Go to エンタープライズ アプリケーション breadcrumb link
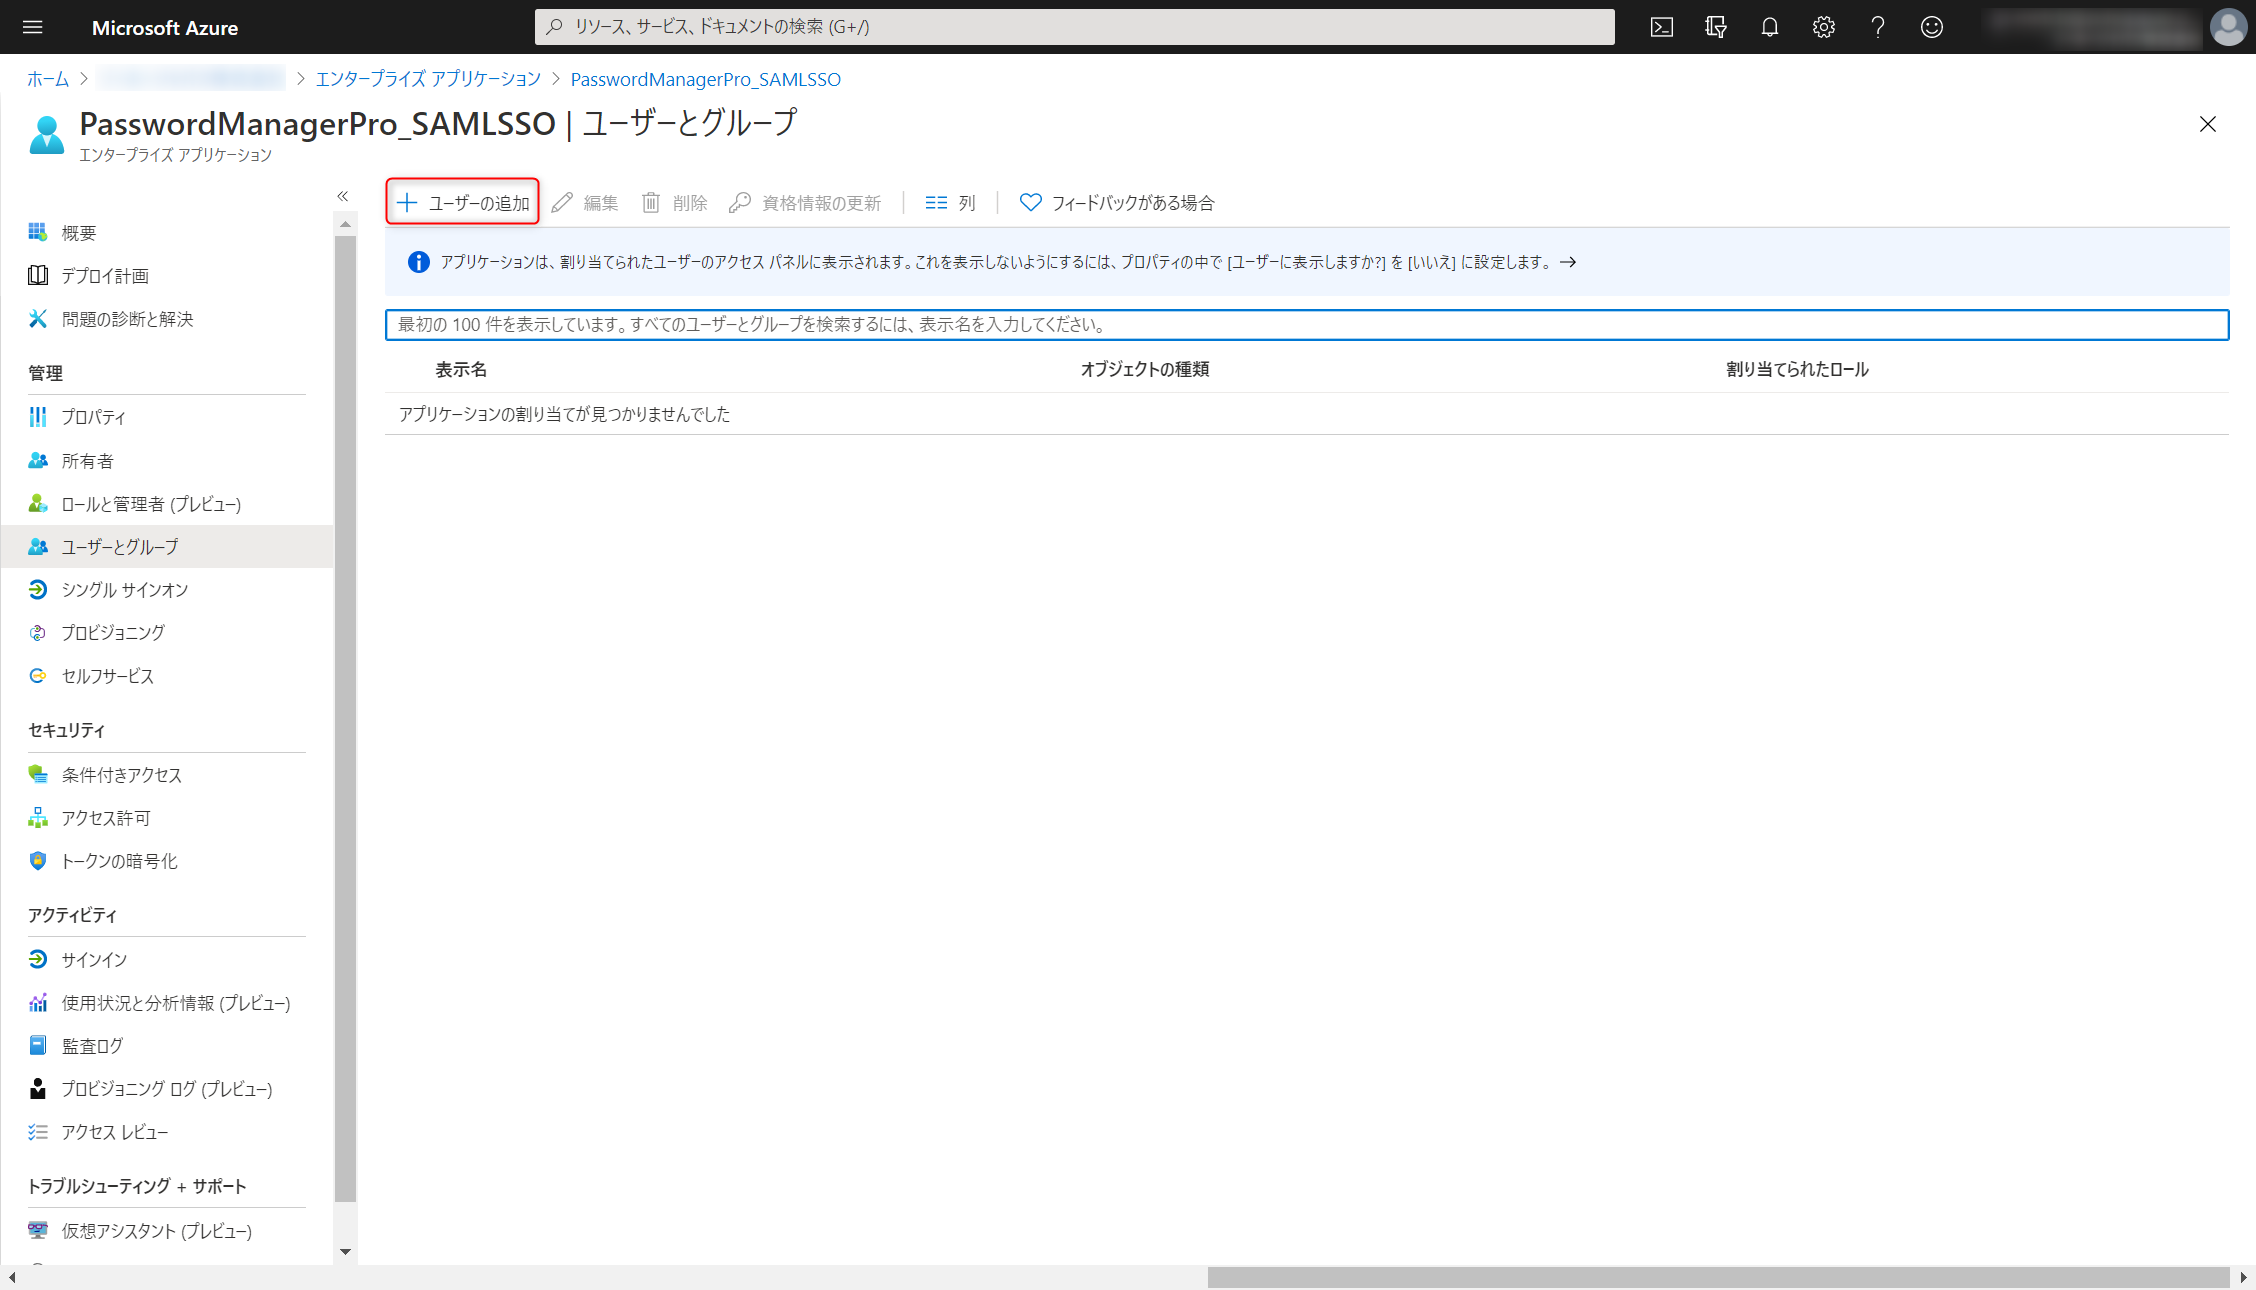The height and width of the screenshot is (1290, 2256). (428, 79)
